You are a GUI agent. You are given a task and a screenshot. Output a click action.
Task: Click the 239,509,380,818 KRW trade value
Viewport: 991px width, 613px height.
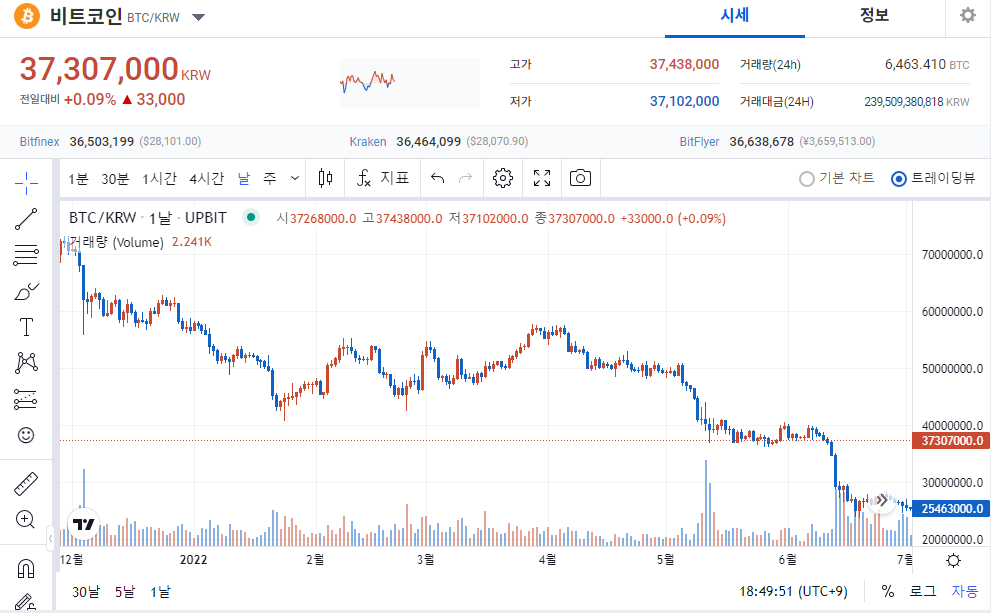(917, 102)
